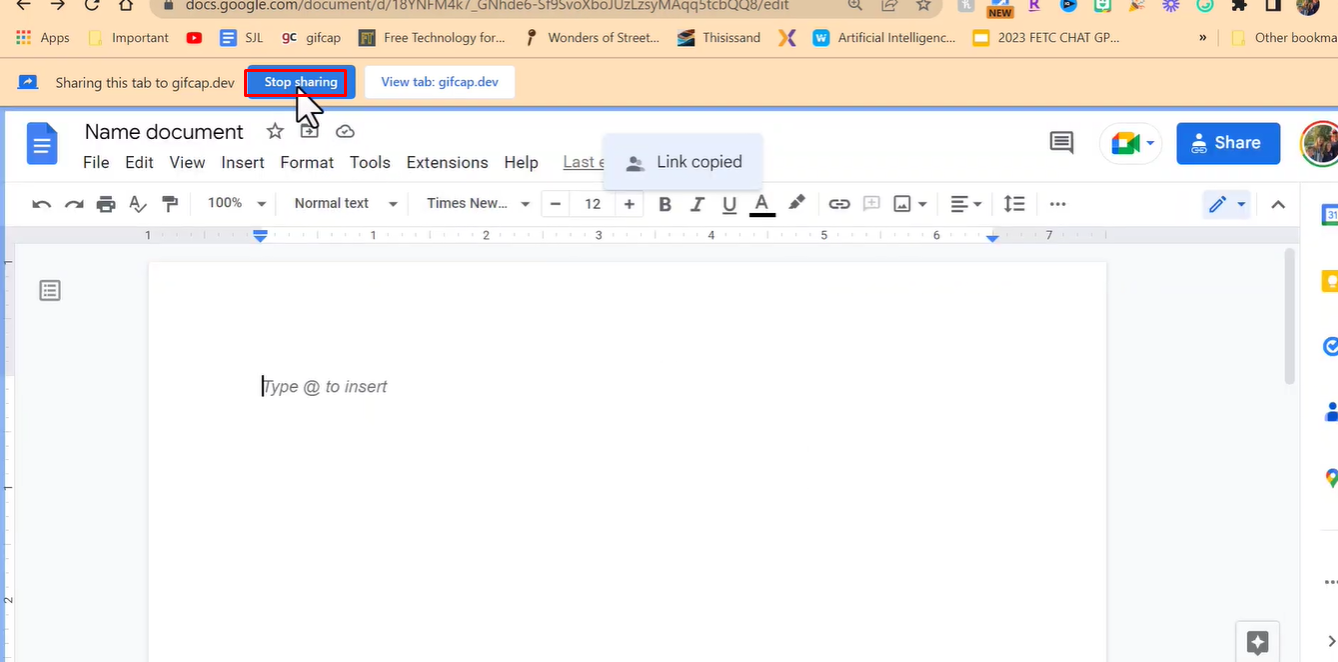
Task: Select the Paint format tool
Action: pos(170,203)
